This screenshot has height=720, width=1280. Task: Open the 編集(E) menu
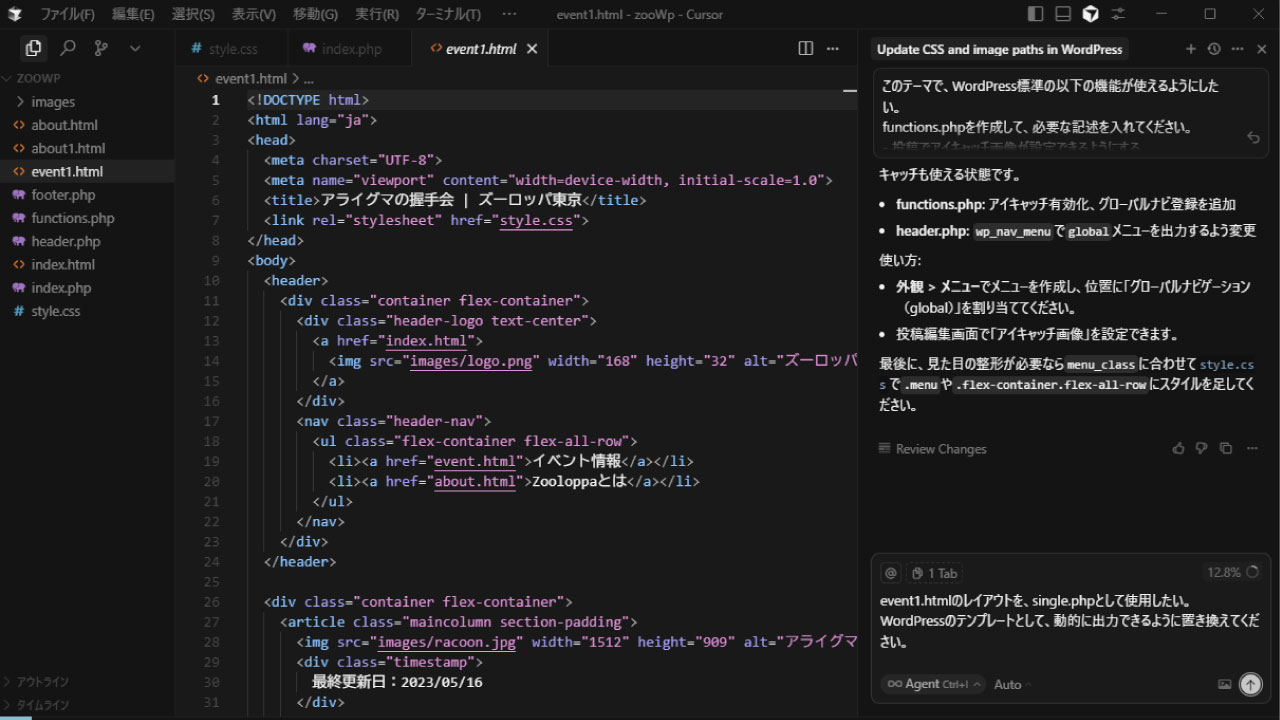(133, 14)
